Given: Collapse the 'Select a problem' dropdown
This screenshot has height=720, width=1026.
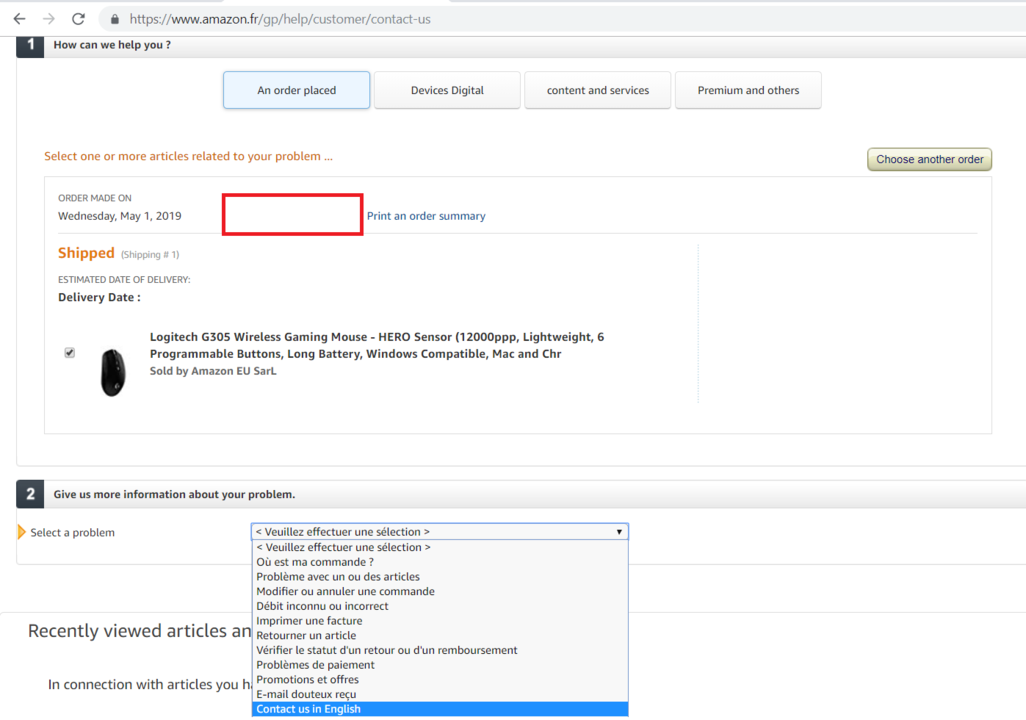Looking at the screenshot, I should click(x=440, y=531).
